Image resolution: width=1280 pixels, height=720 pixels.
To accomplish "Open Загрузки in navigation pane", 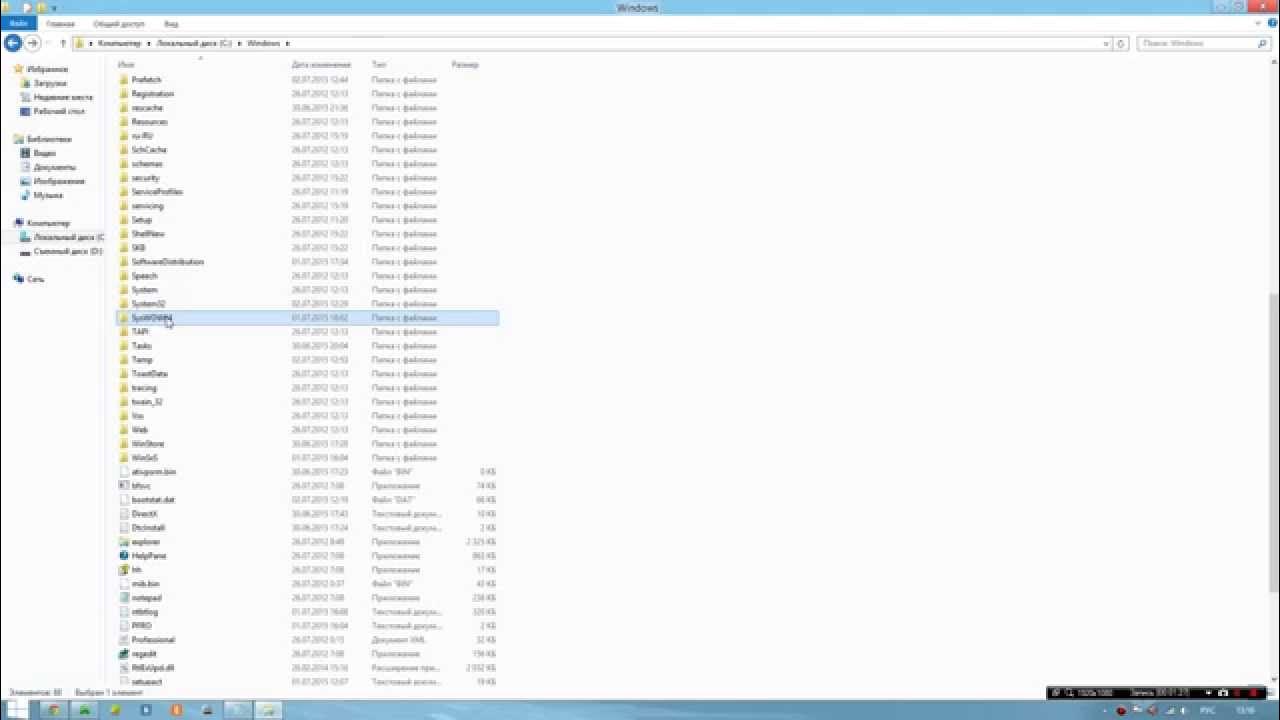I will pyautogui.click(x=50, y=83).
